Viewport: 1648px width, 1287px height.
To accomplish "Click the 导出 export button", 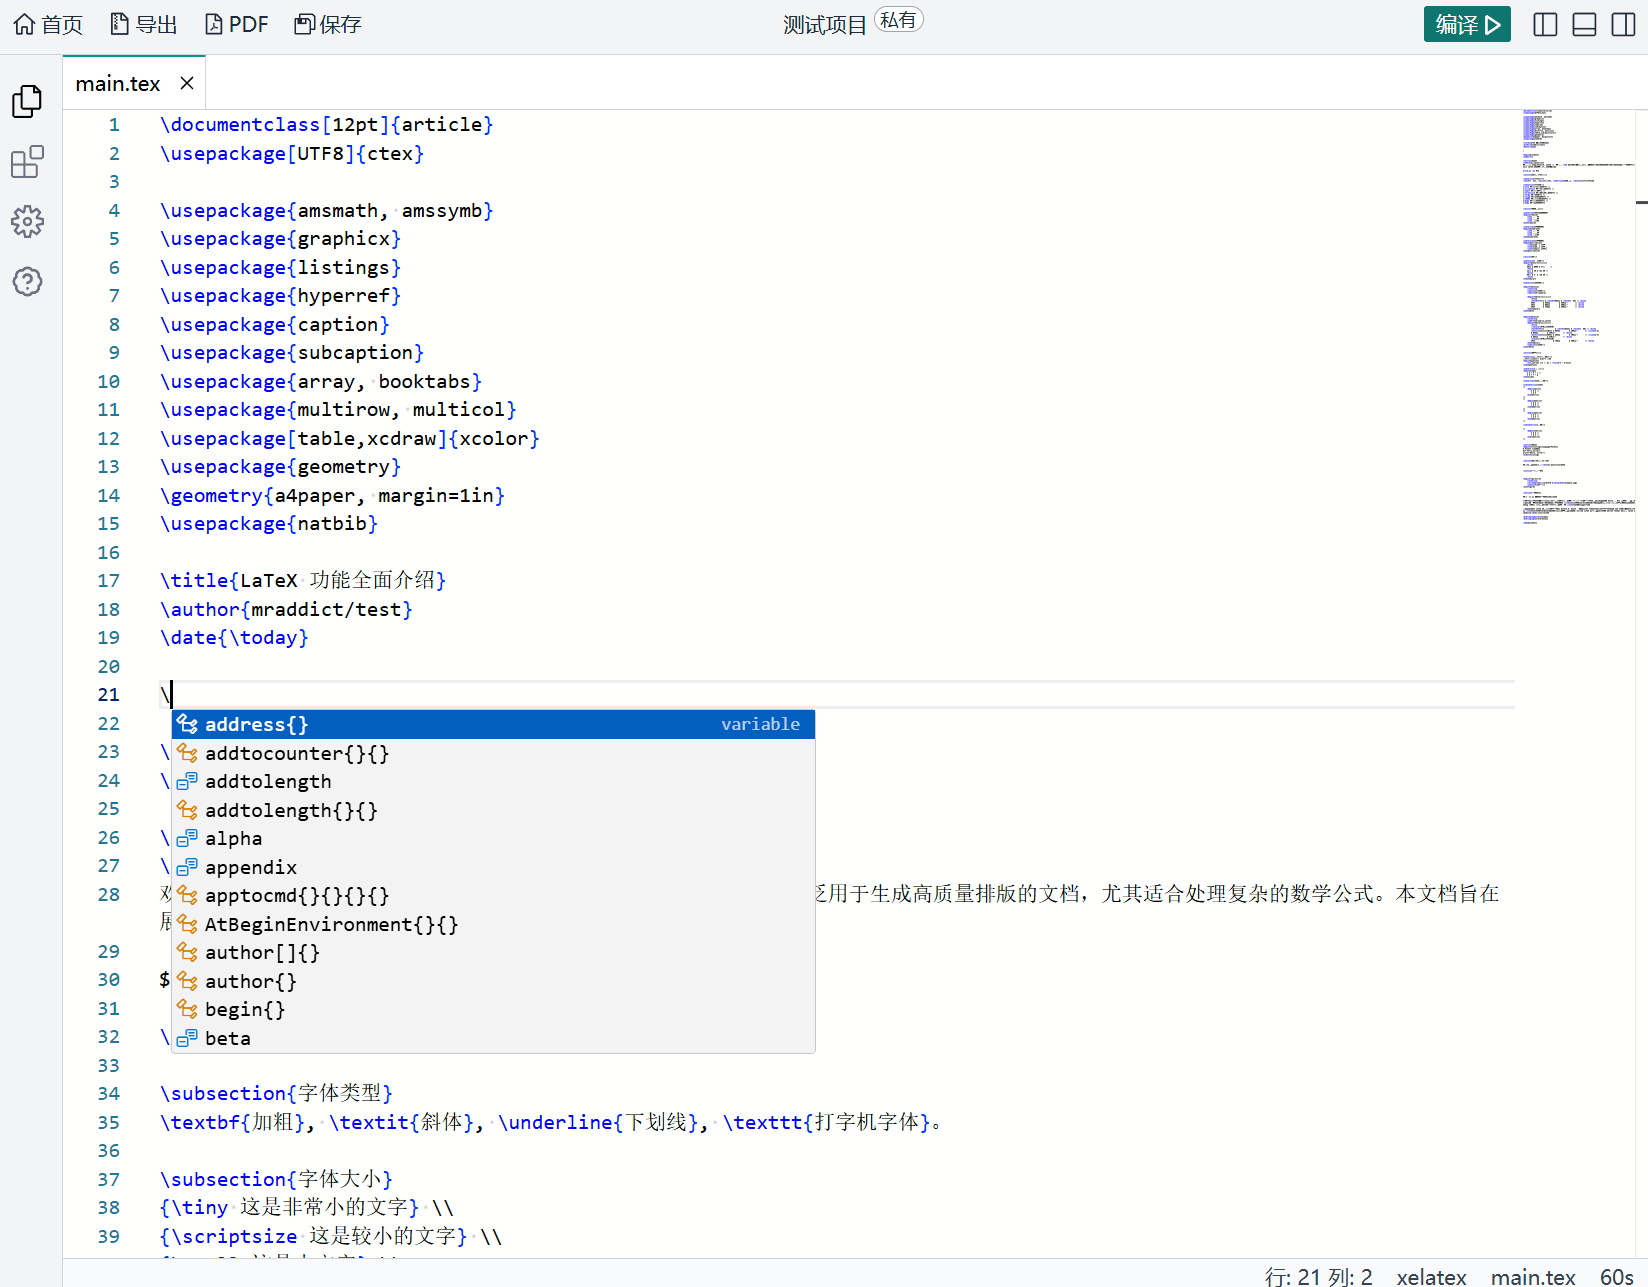I will (x=143, y=24).
